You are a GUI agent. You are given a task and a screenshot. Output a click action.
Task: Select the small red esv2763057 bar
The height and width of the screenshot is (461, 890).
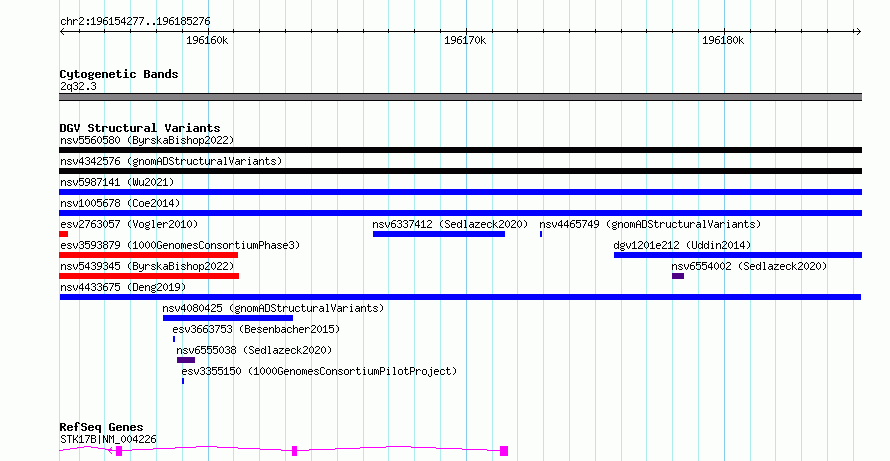coord(64,234)
